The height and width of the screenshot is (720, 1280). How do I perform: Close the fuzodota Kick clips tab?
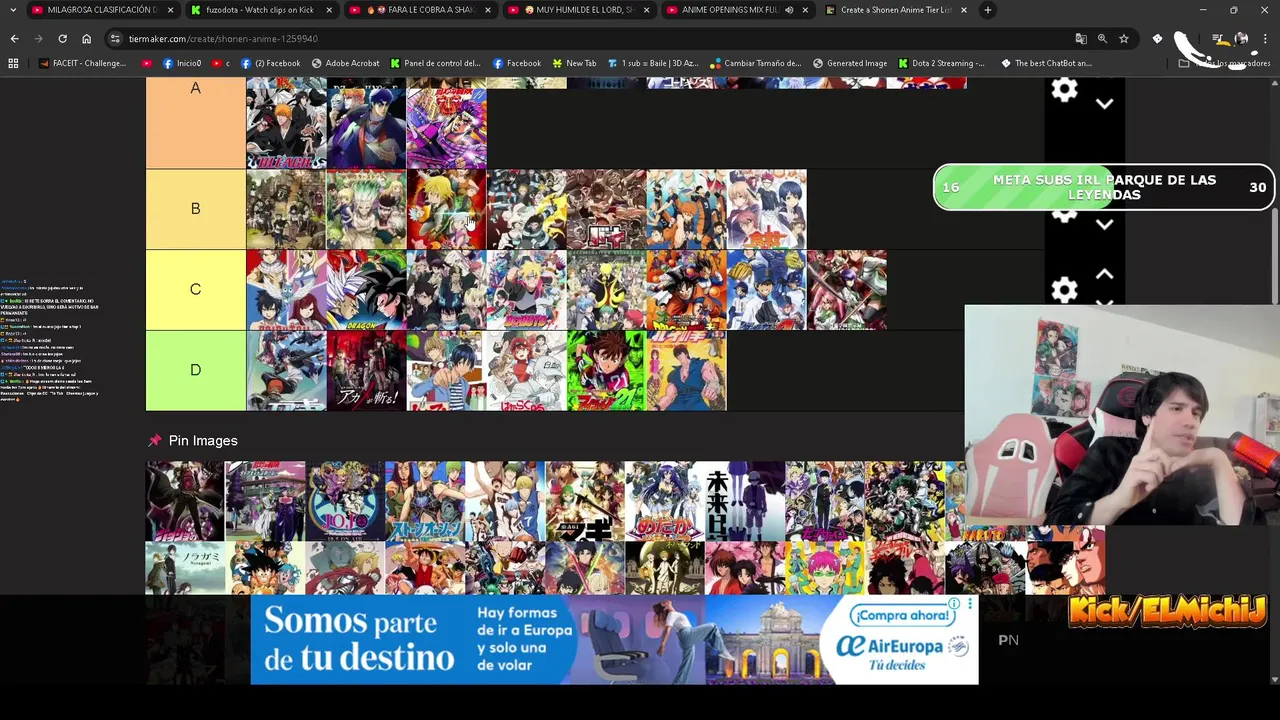coord(329,10)
